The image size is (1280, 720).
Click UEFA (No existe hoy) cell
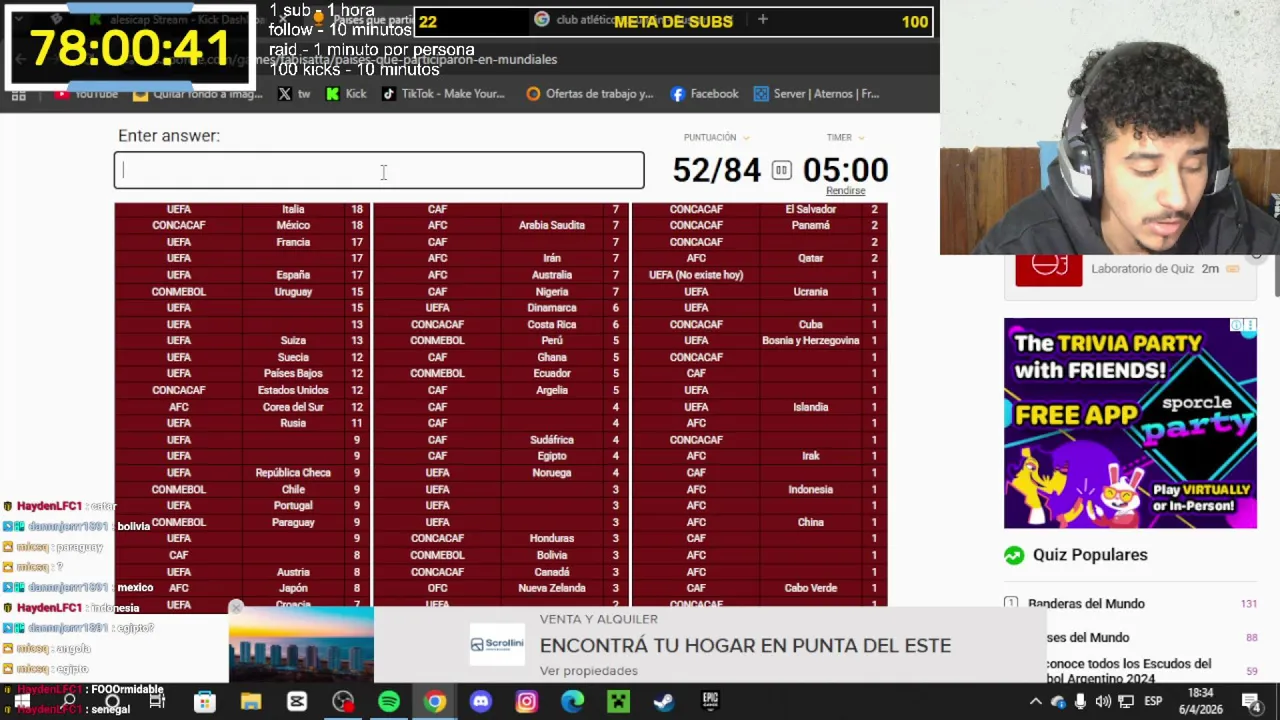coord(696,275)
